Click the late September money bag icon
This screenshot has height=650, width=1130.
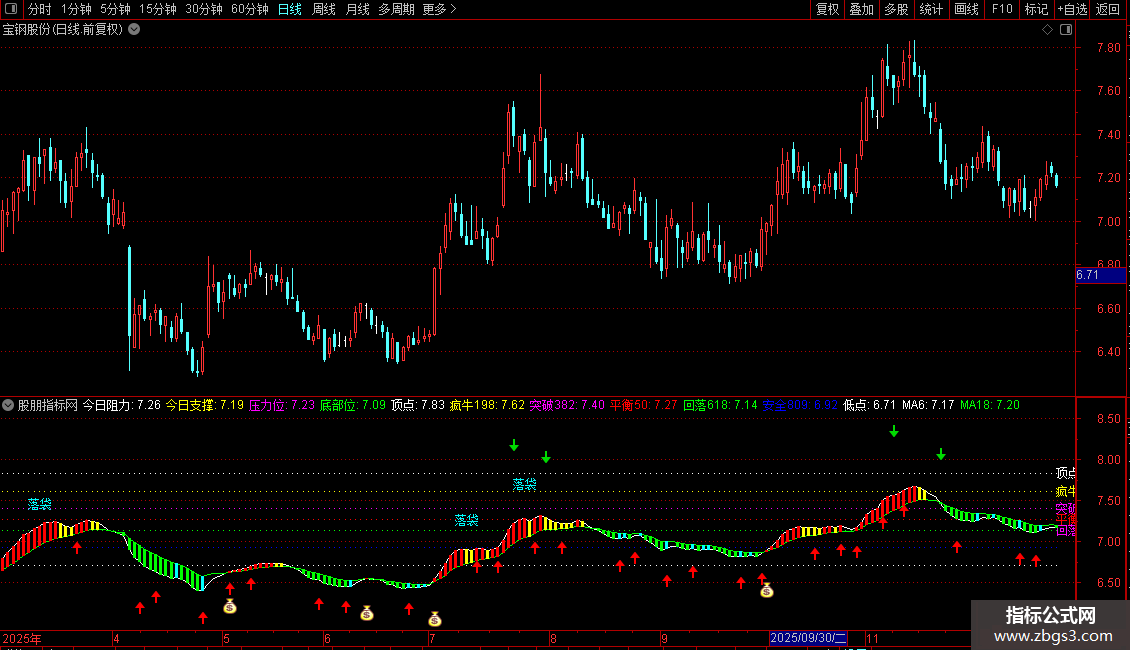pyautogui.click(x=767, y=591)
